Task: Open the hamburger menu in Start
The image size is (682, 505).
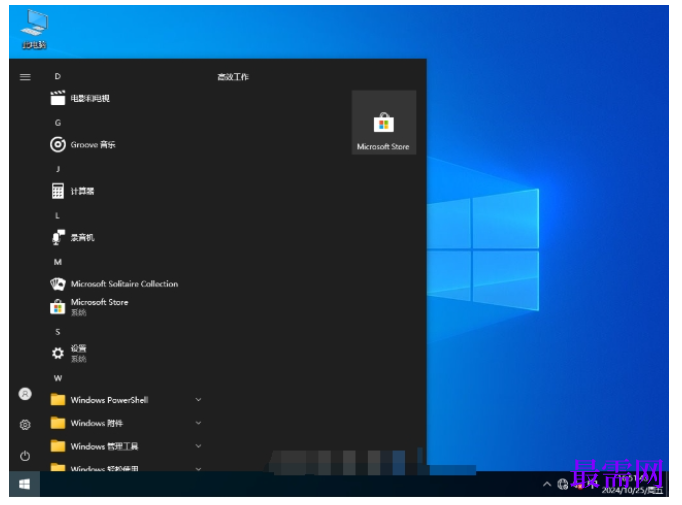Action: [25, 77]
